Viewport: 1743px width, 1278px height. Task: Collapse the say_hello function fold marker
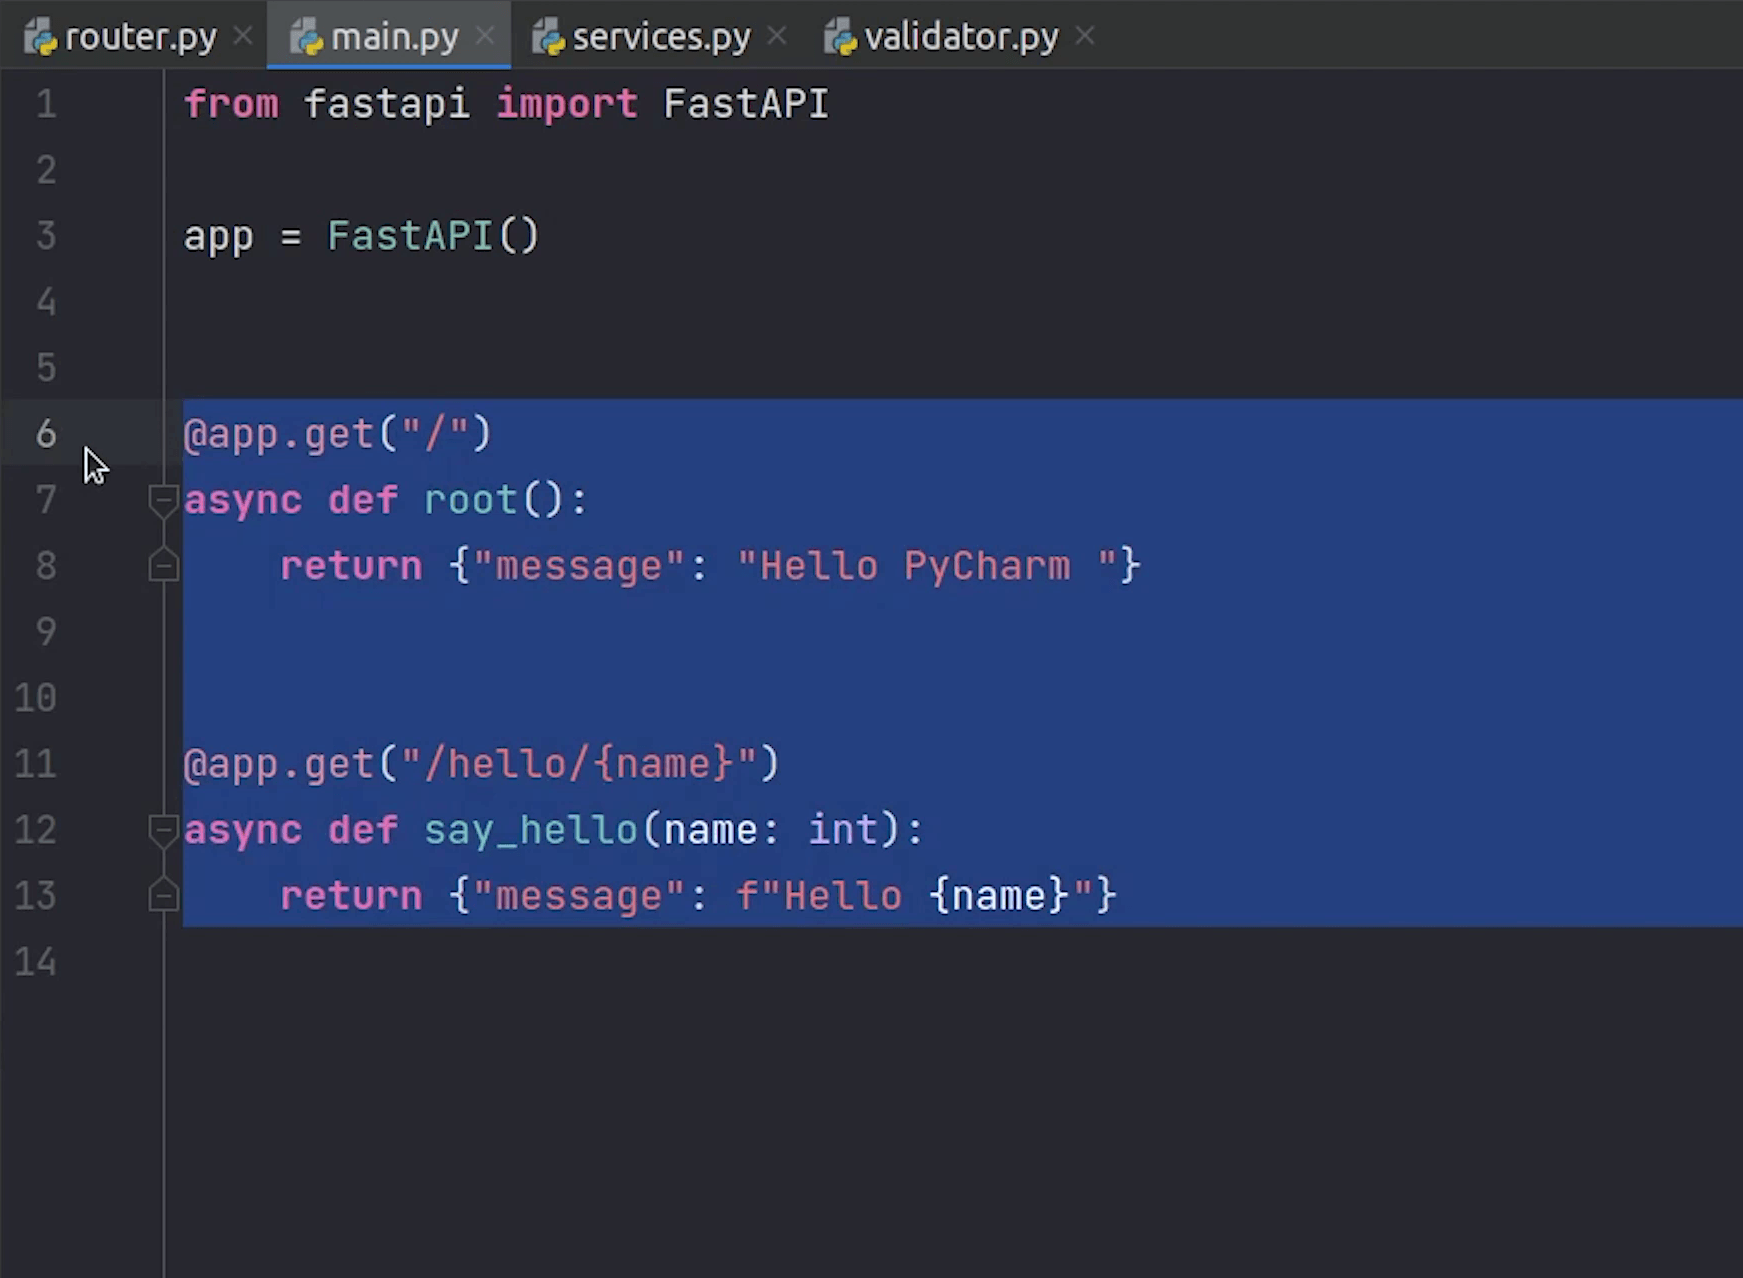pyautogui.click(x=163, y=830)
